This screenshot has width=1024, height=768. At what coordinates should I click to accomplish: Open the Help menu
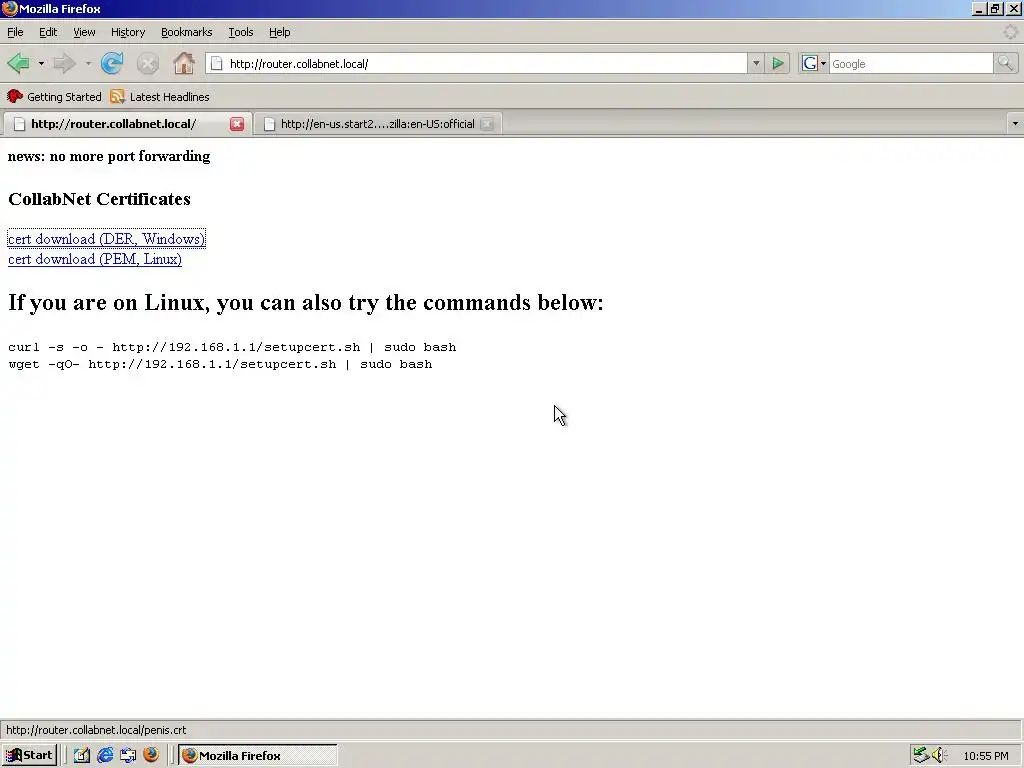pyautogui.click(x=280, y=32)
